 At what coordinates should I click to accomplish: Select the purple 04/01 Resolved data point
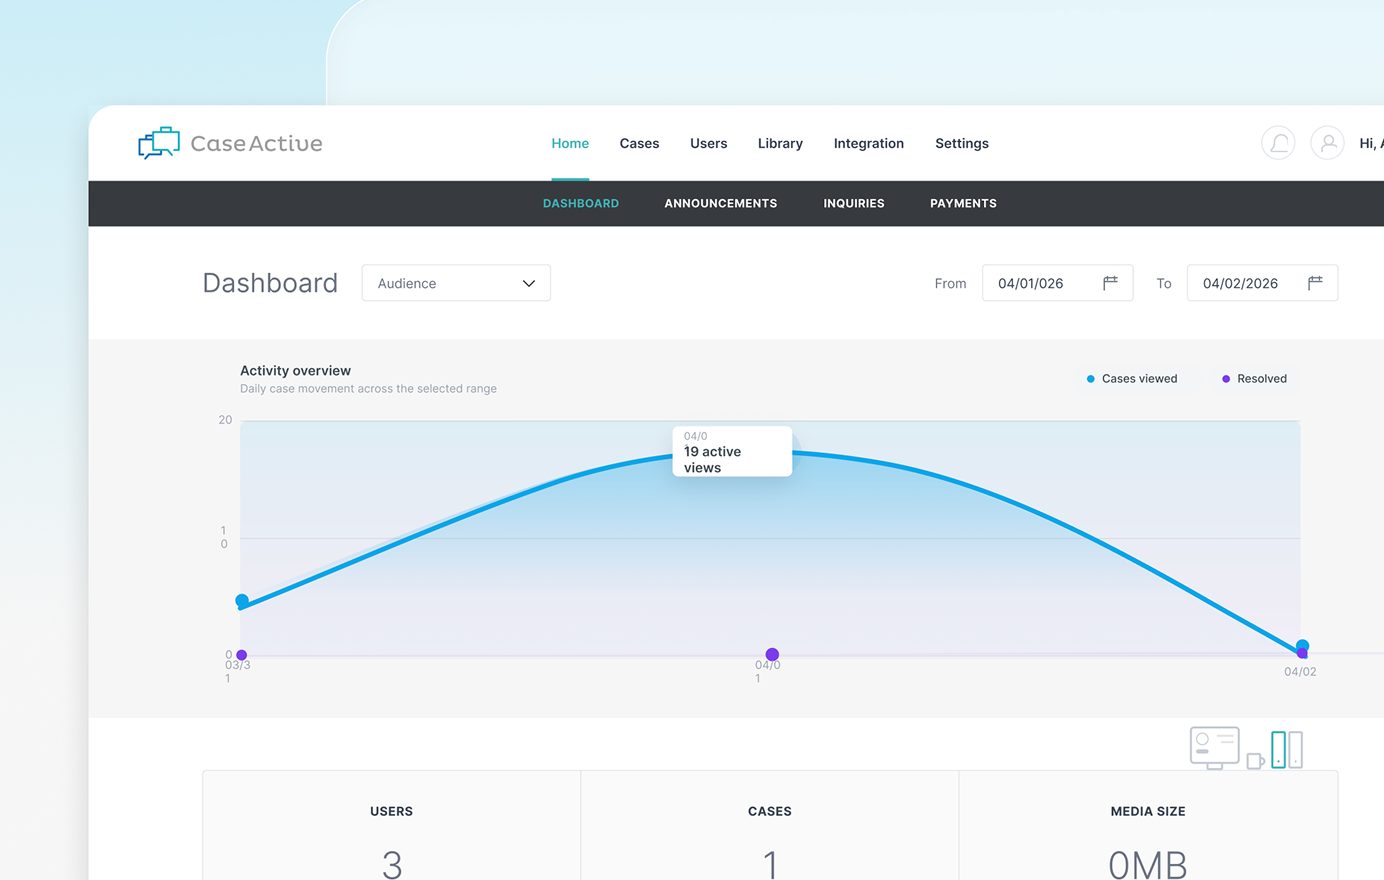click(x=772, y=655)
